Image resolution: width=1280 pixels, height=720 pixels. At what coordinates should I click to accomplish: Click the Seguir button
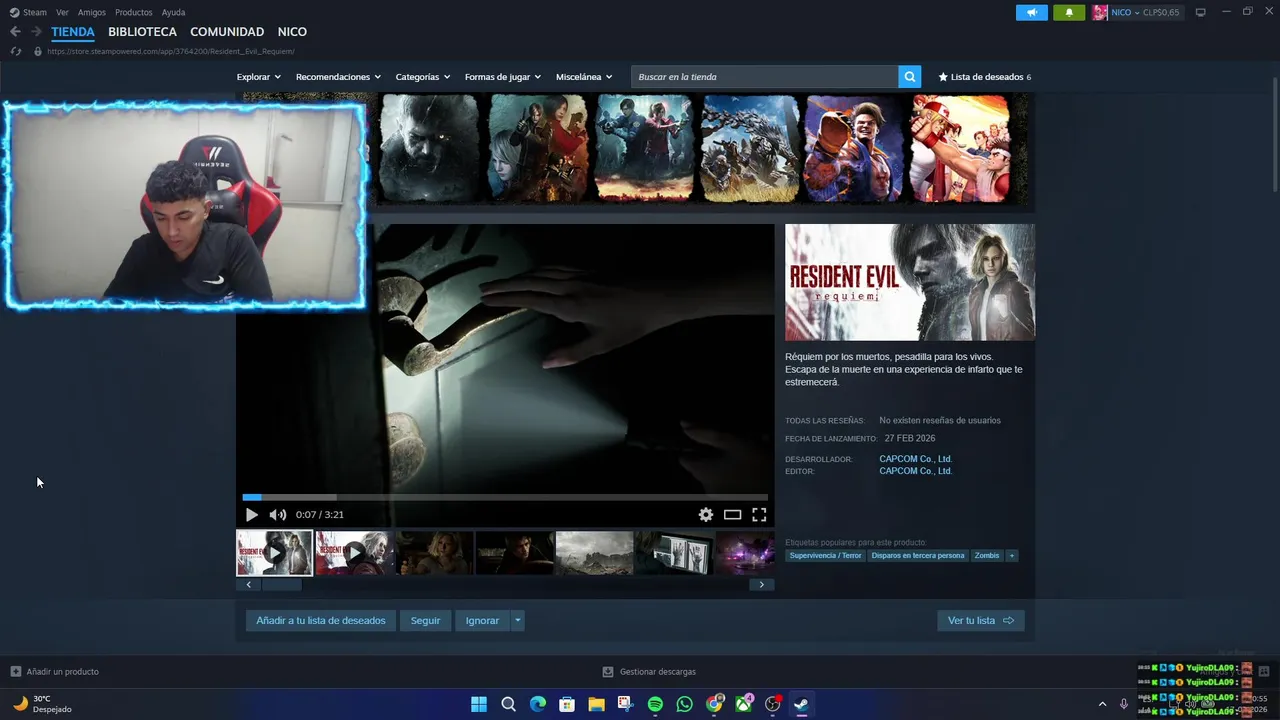[x=425, y=621]
